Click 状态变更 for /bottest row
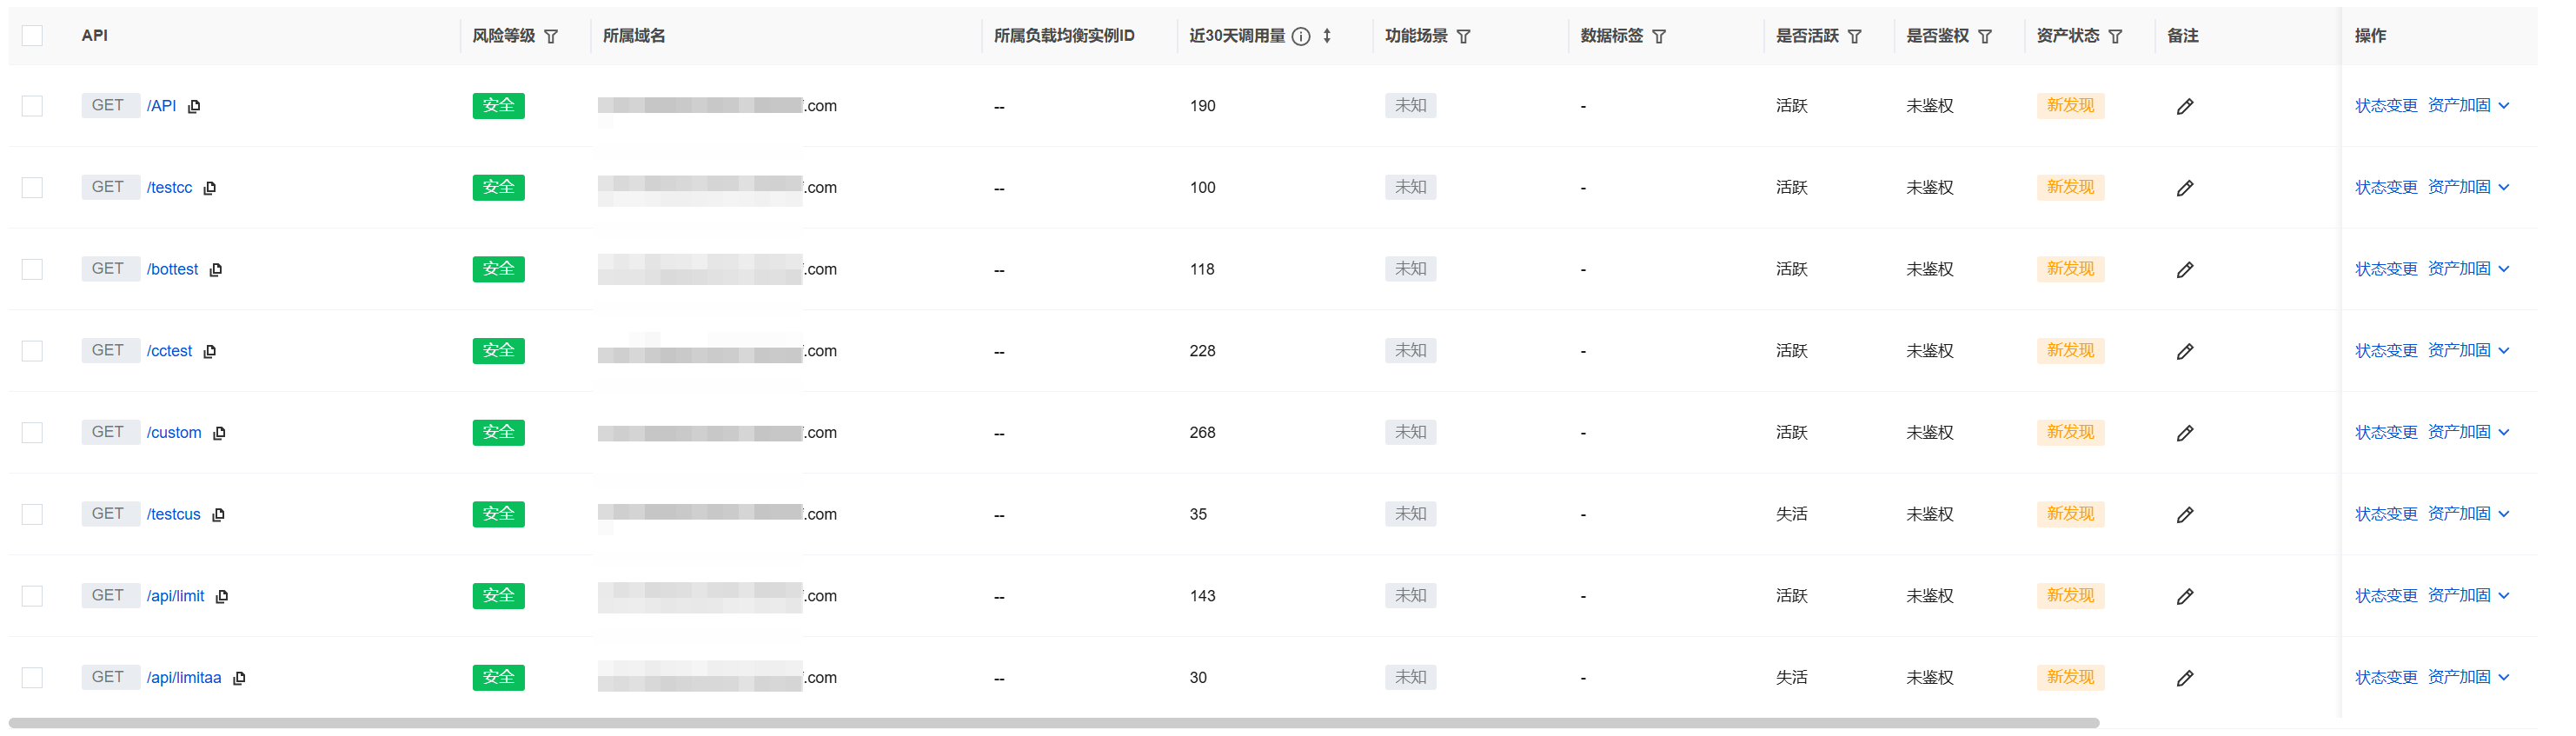Image resolution: width=2576 pixels, height=736 pixels. tap(2386, 269)
